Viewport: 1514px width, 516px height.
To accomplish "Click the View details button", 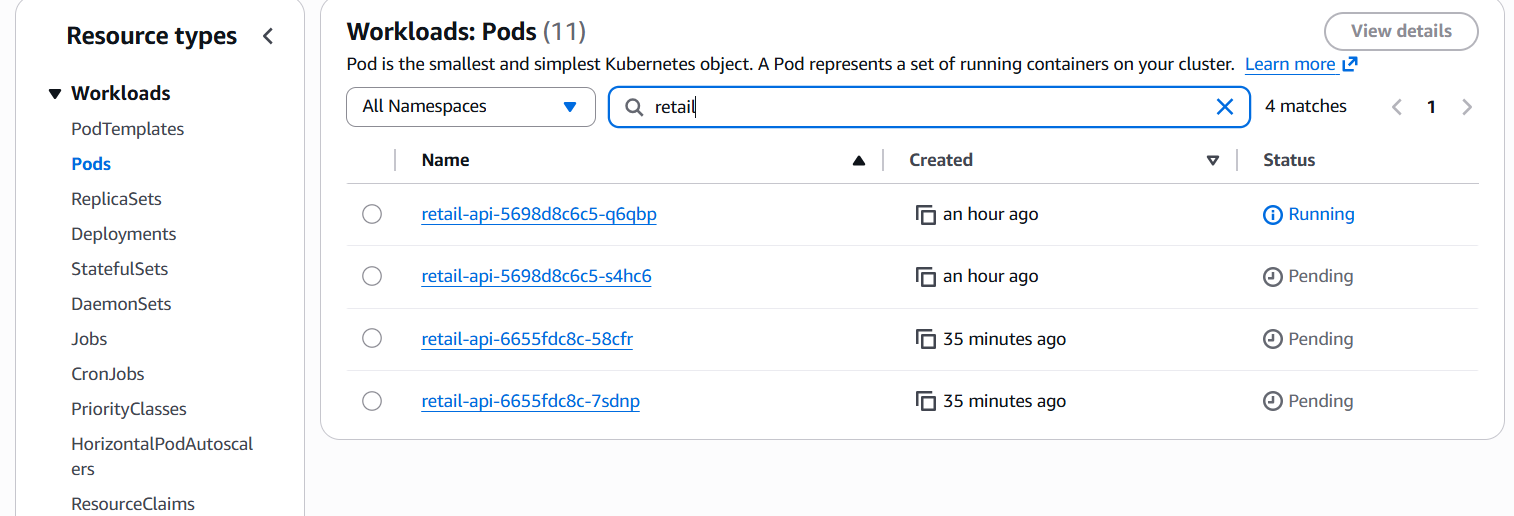I will (1400, 31).
